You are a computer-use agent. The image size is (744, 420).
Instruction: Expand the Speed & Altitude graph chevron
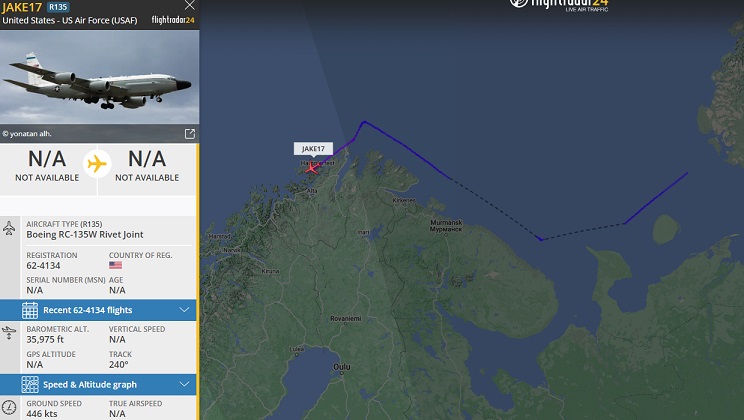click(x=184, y=384)
